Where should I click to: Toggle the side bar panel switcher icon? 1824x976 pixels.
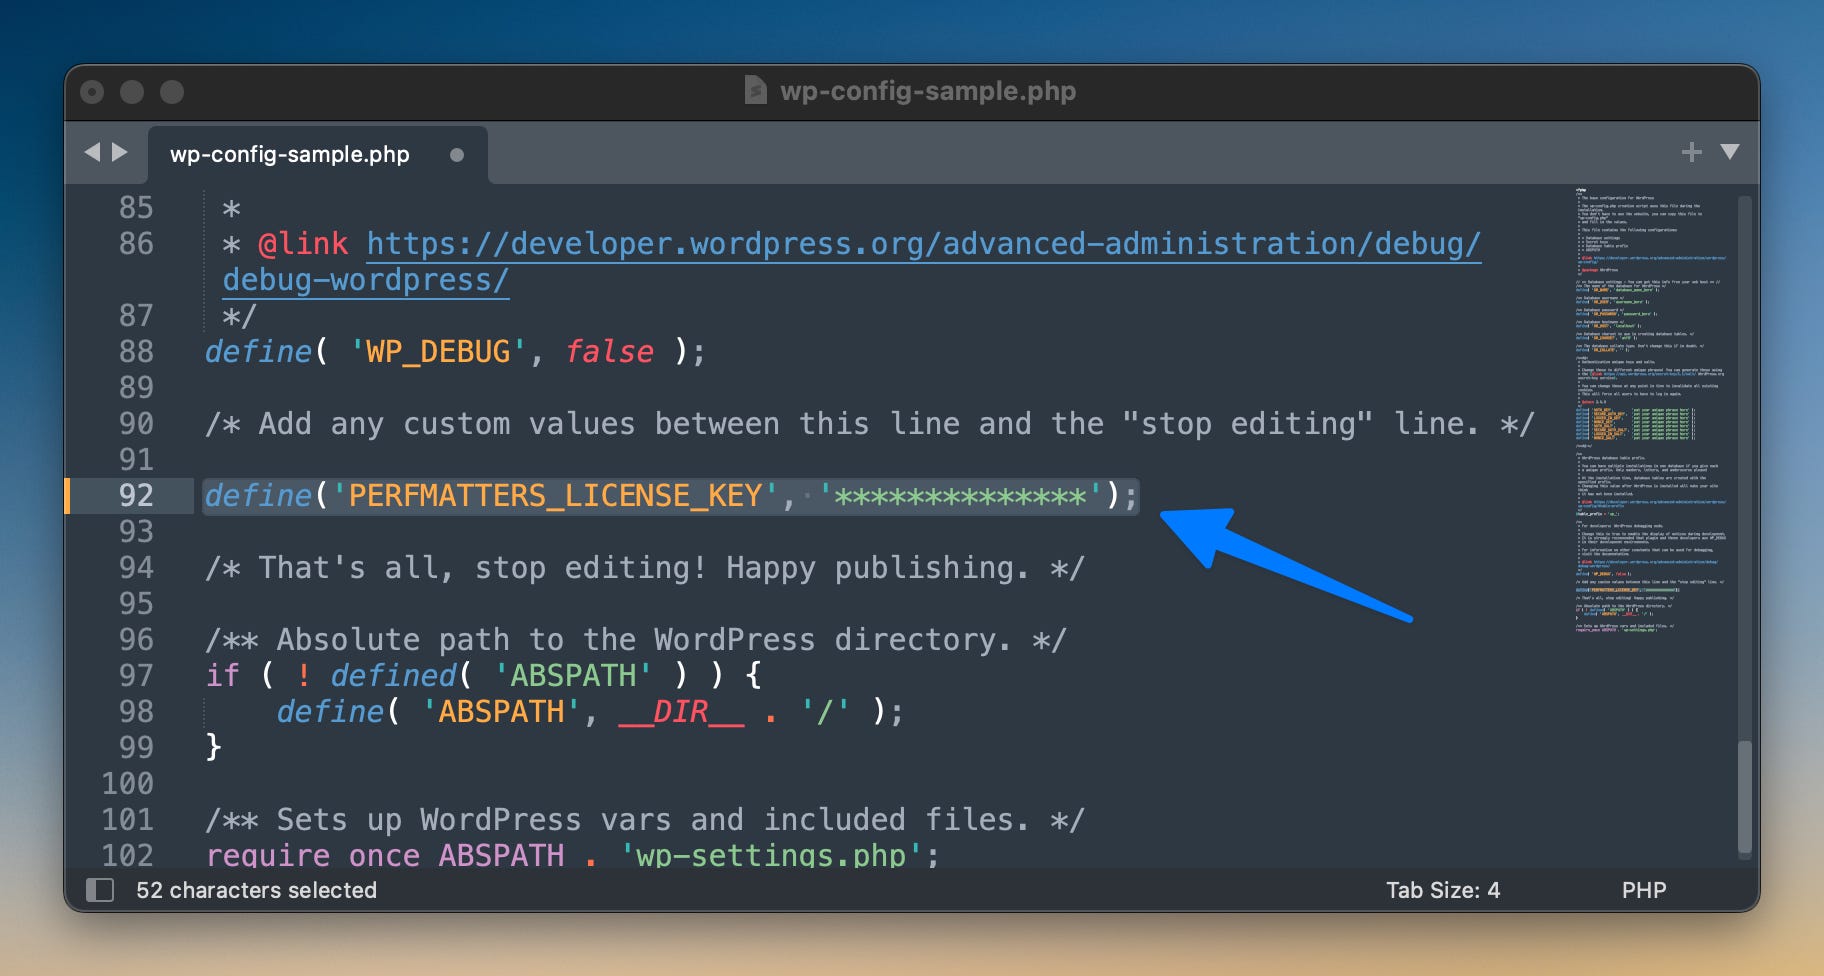pos(100,890)
